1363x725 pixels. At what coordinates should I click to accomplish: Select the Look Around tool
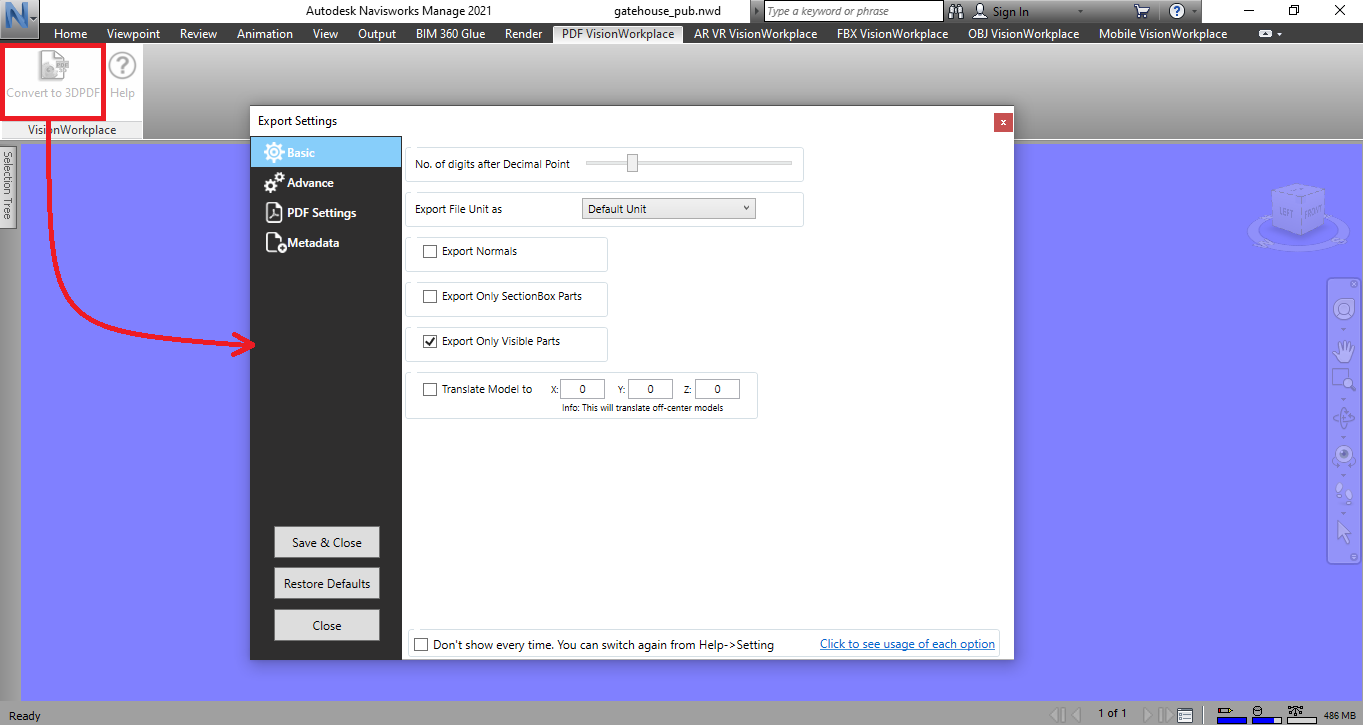click(x=1344, y=455)
